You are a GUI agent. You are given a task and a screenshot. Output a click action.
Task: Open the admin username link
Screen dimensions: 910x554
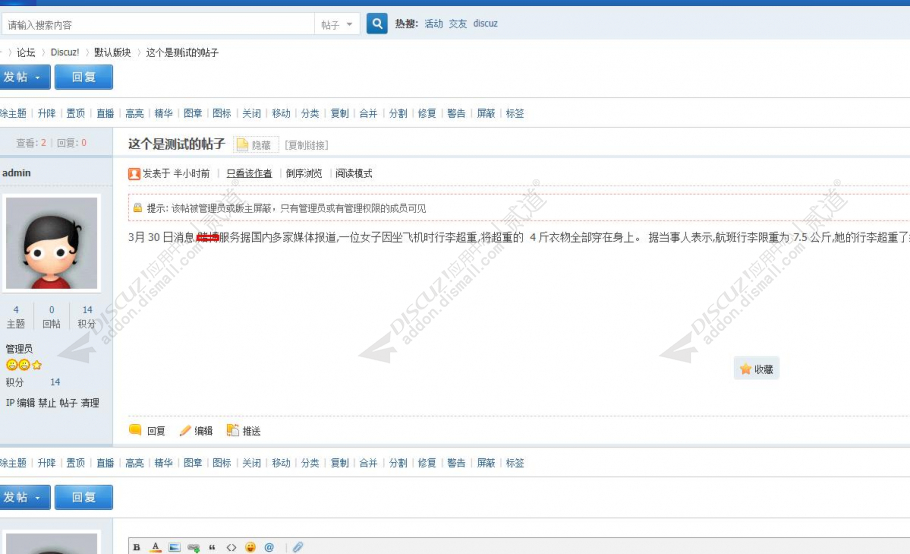click(x=16, y=173)
